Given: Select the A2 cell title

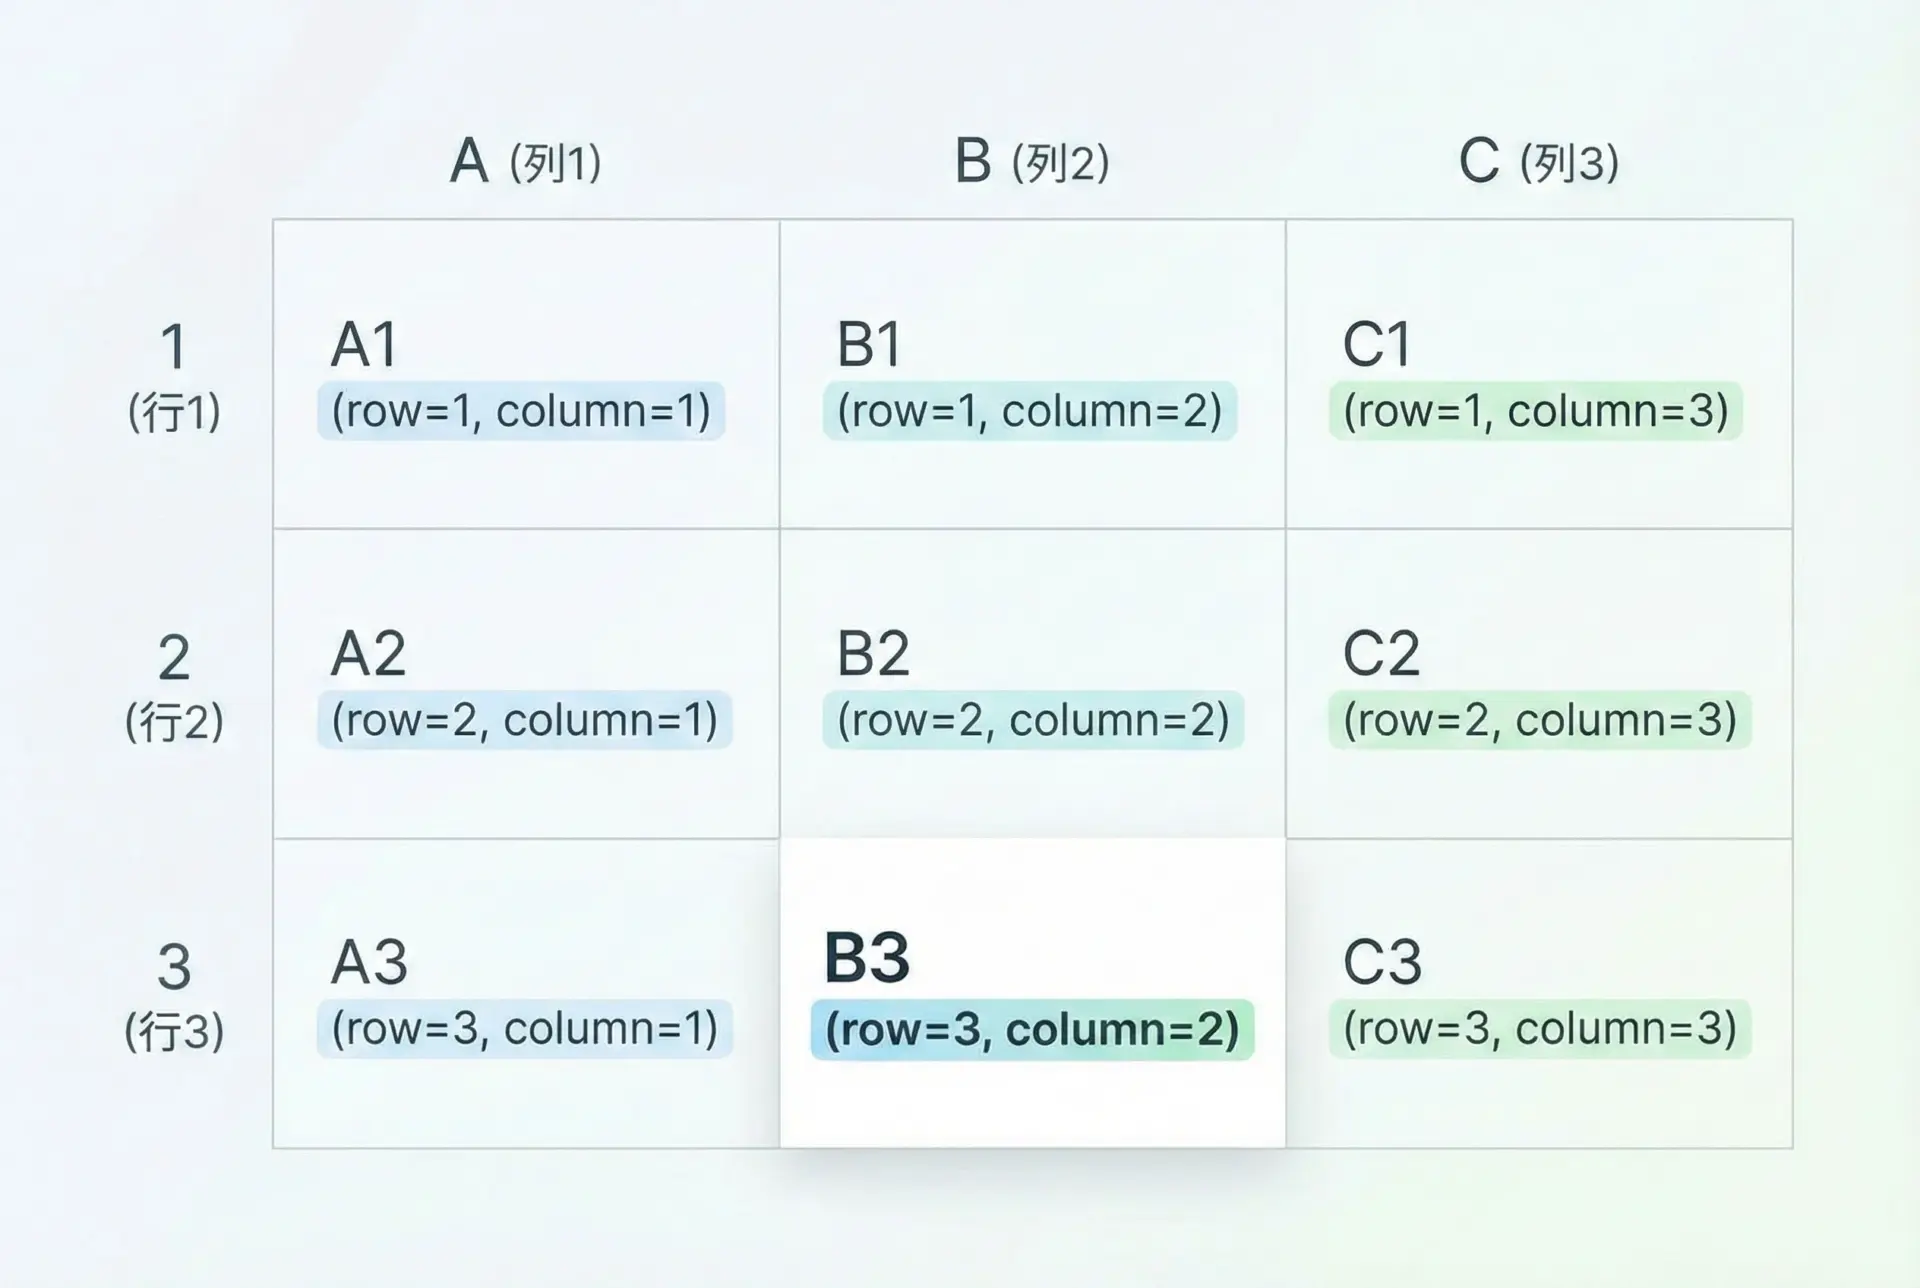Looking at the screenshot, I should click(368, 654).
